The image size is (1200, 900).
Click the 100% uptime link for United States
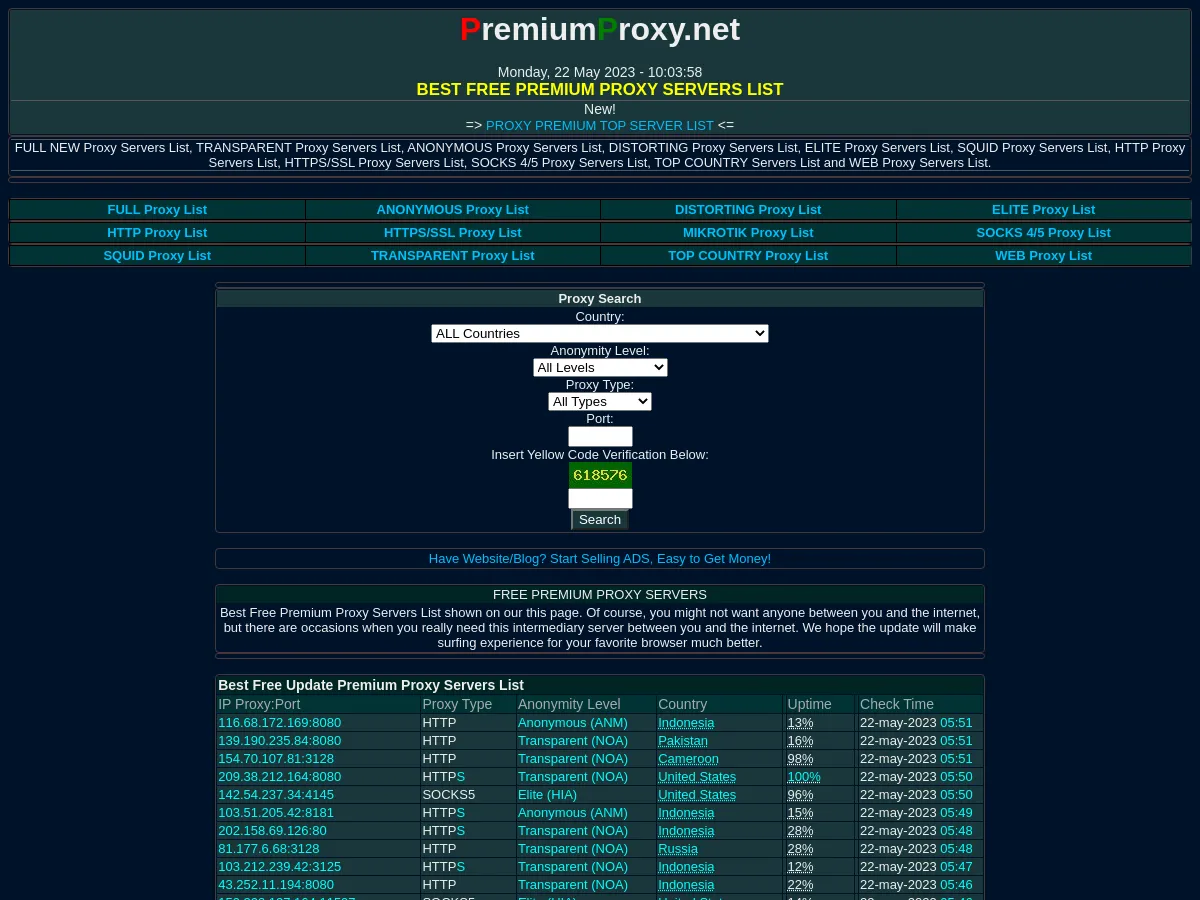coord(804,776)
